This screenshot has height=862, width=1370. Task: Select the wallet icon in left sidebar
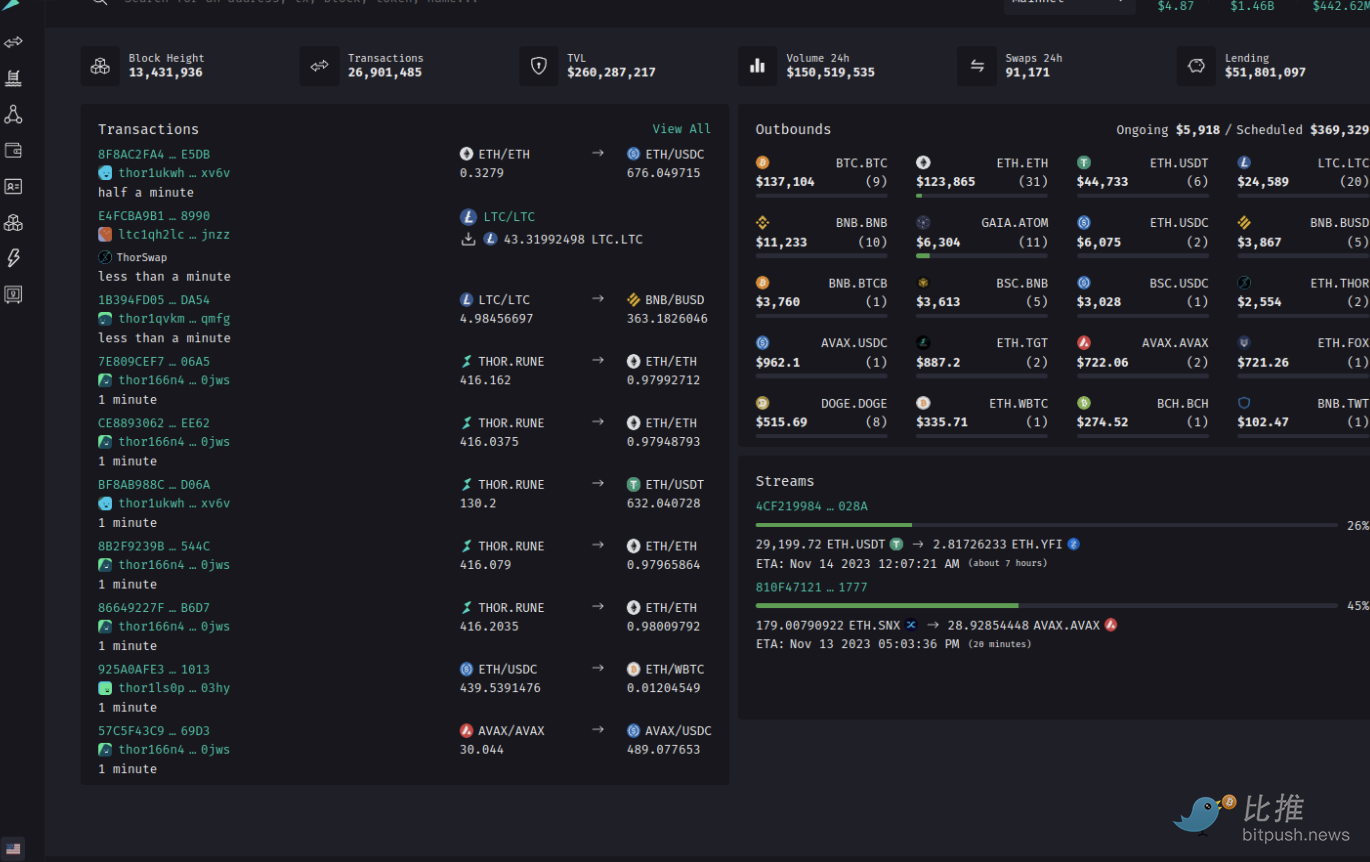tap(13, 151)
